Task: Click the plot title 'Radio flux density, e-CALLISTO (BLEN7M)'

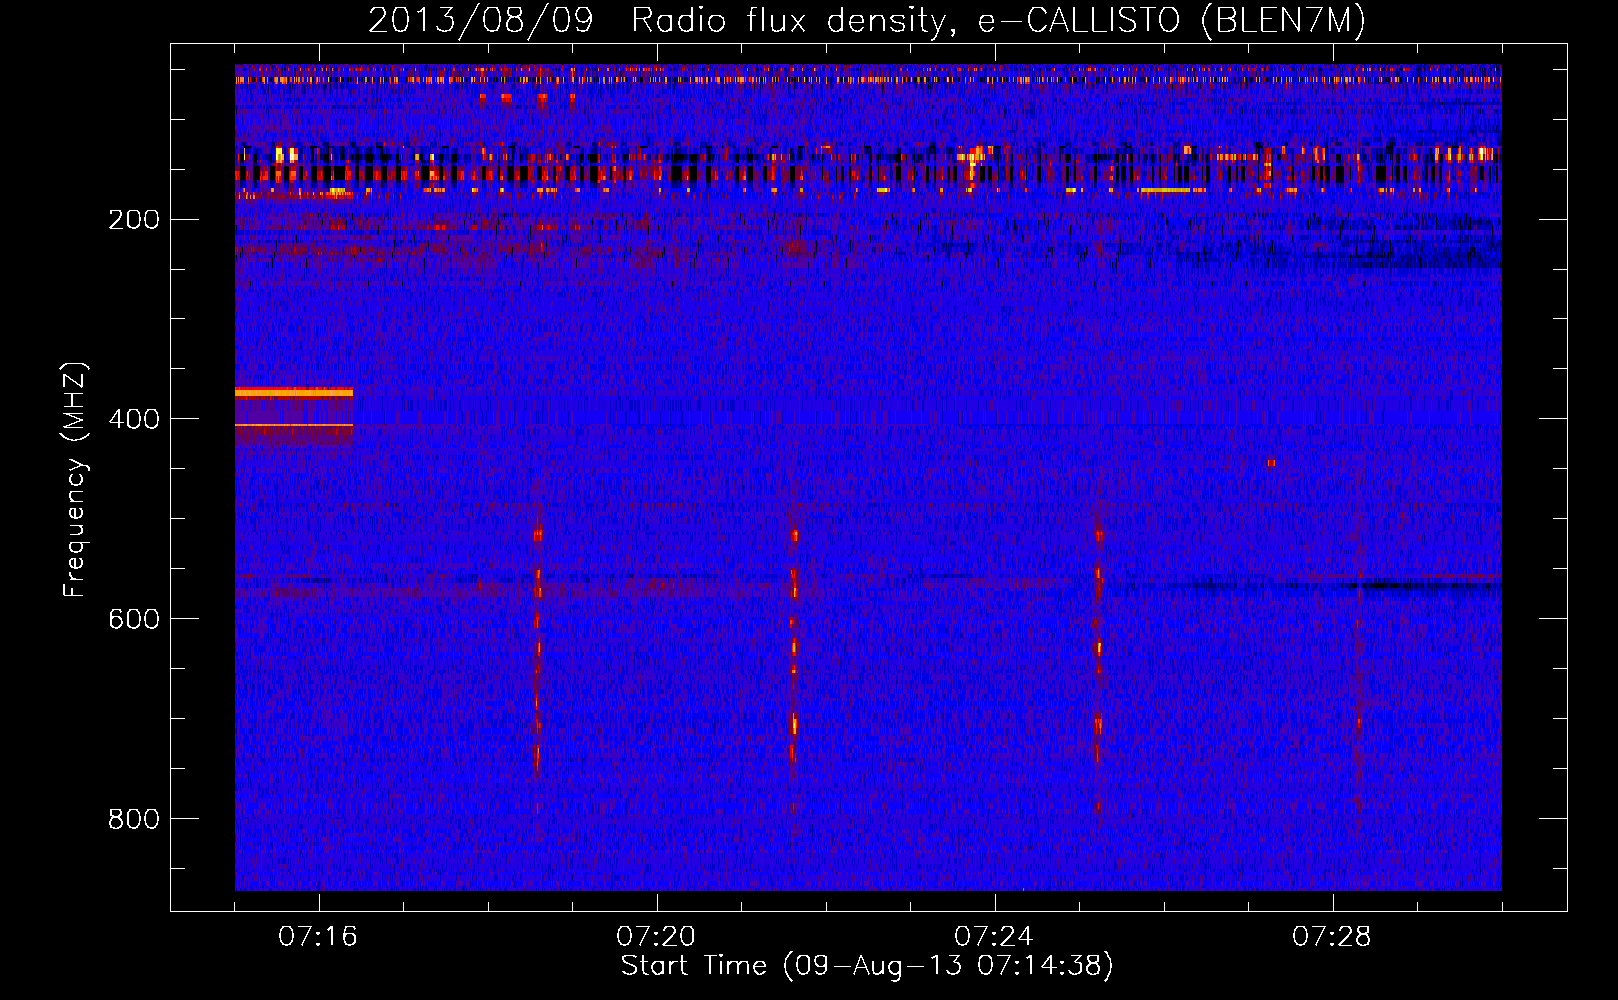Action: (x=998, y=21)
